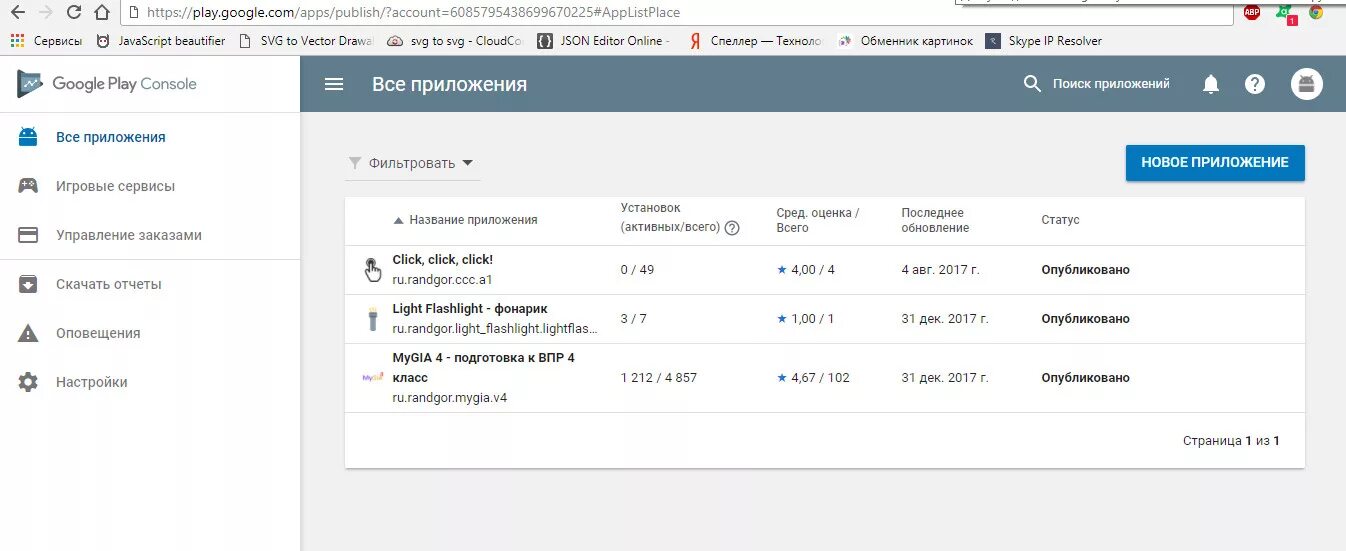Click the Click, click, click! app icon

click(x=371, y=269)
